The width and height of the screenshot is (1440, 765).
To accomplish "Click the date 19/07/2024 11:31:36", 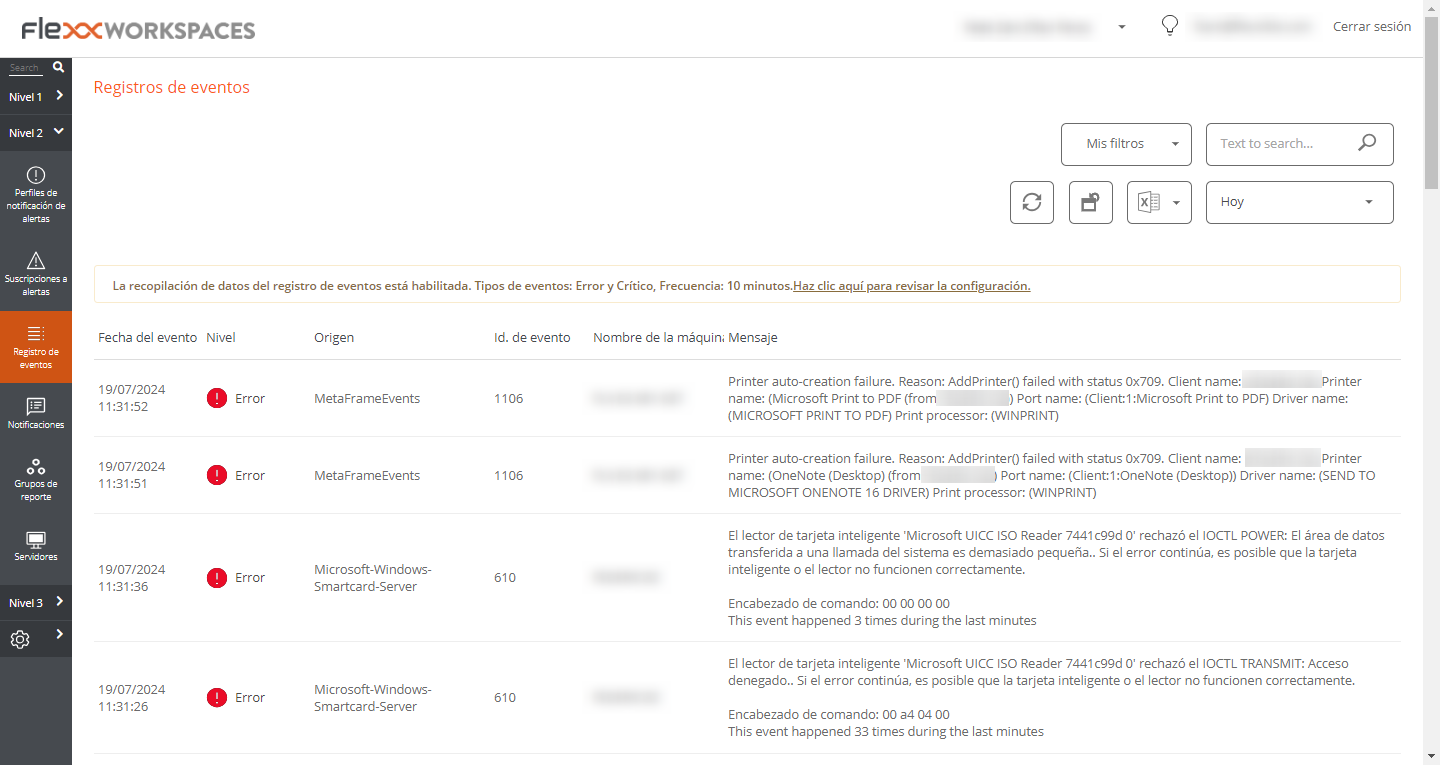I will (132, 578).
